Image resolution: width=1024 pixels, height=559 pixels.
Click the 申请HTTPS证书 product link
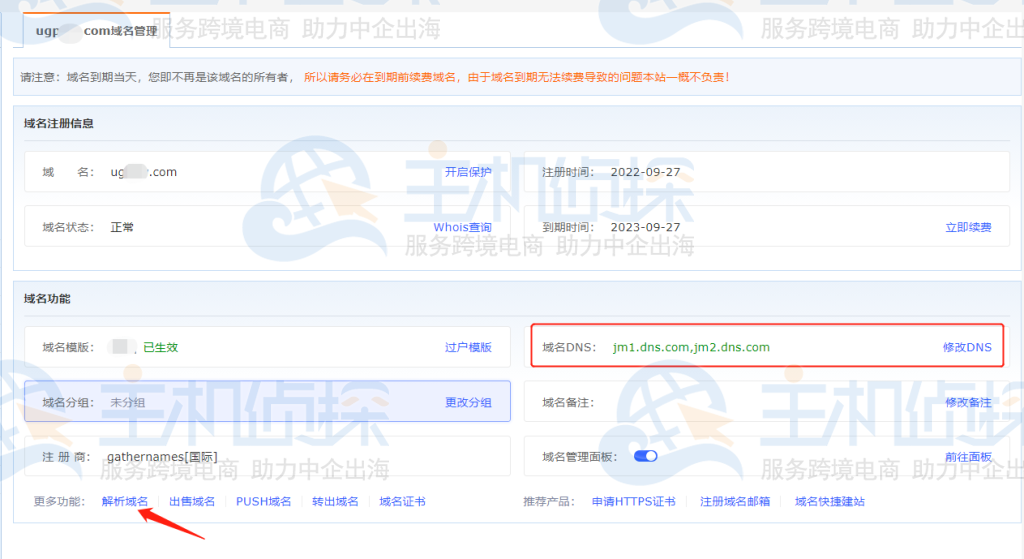coord(633,502)
